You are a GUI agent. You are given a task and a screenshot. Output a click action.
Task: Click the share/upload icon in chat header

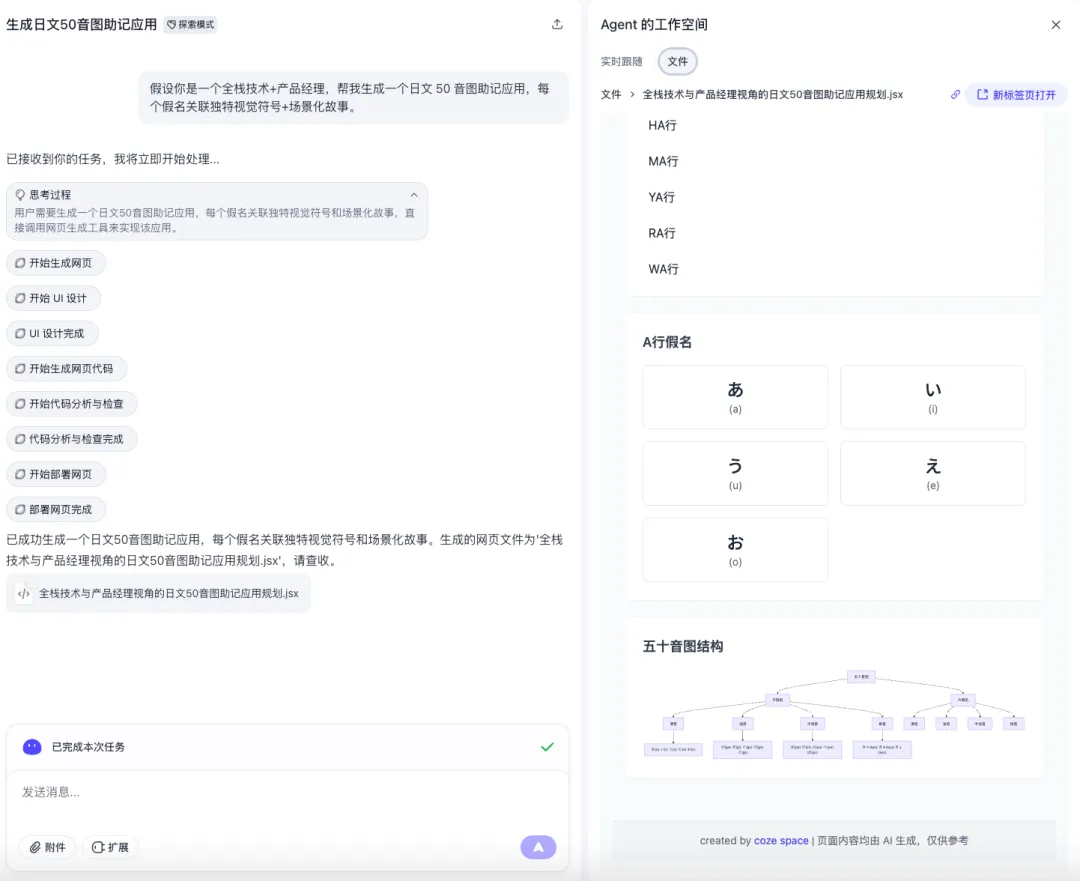click(x=557, y=25)
